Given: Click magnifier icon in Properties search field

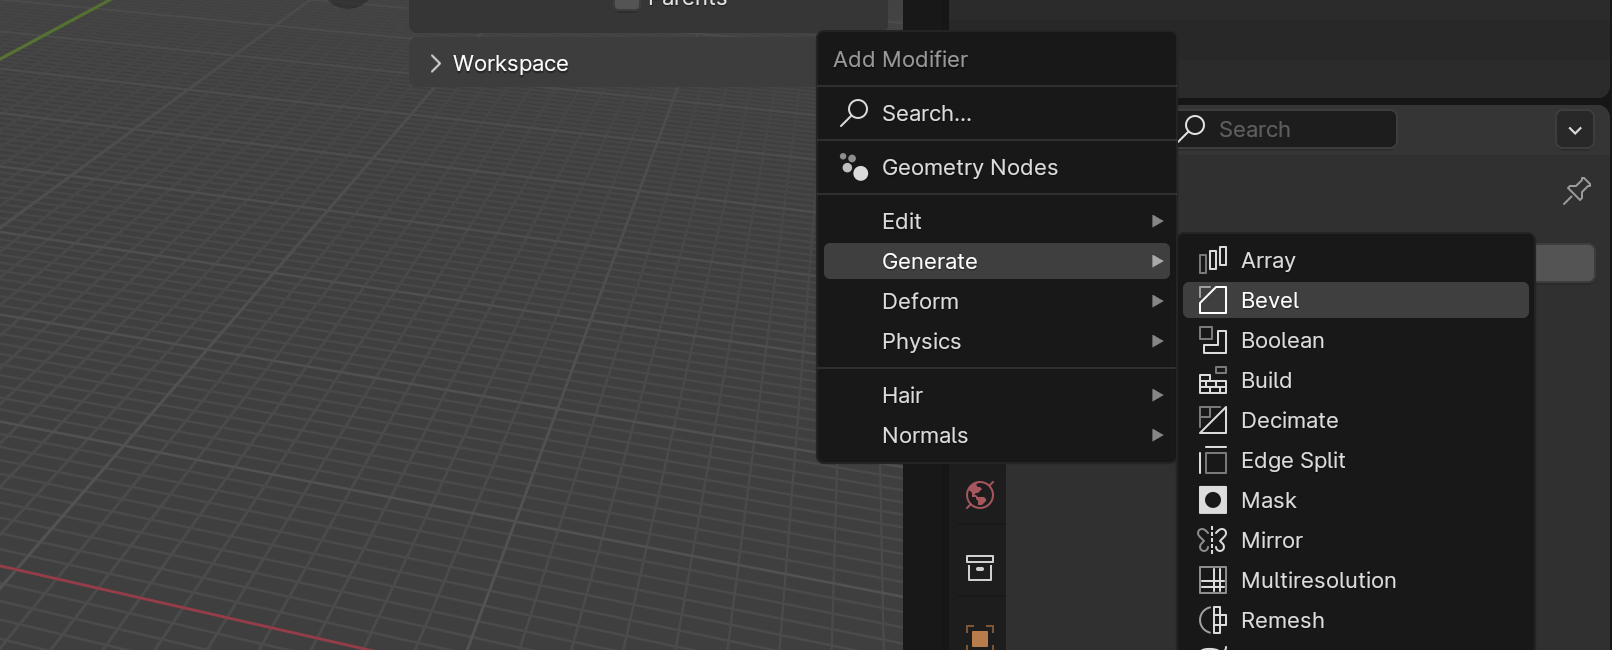Looking at the screenshot, I should coord(1192,129).
